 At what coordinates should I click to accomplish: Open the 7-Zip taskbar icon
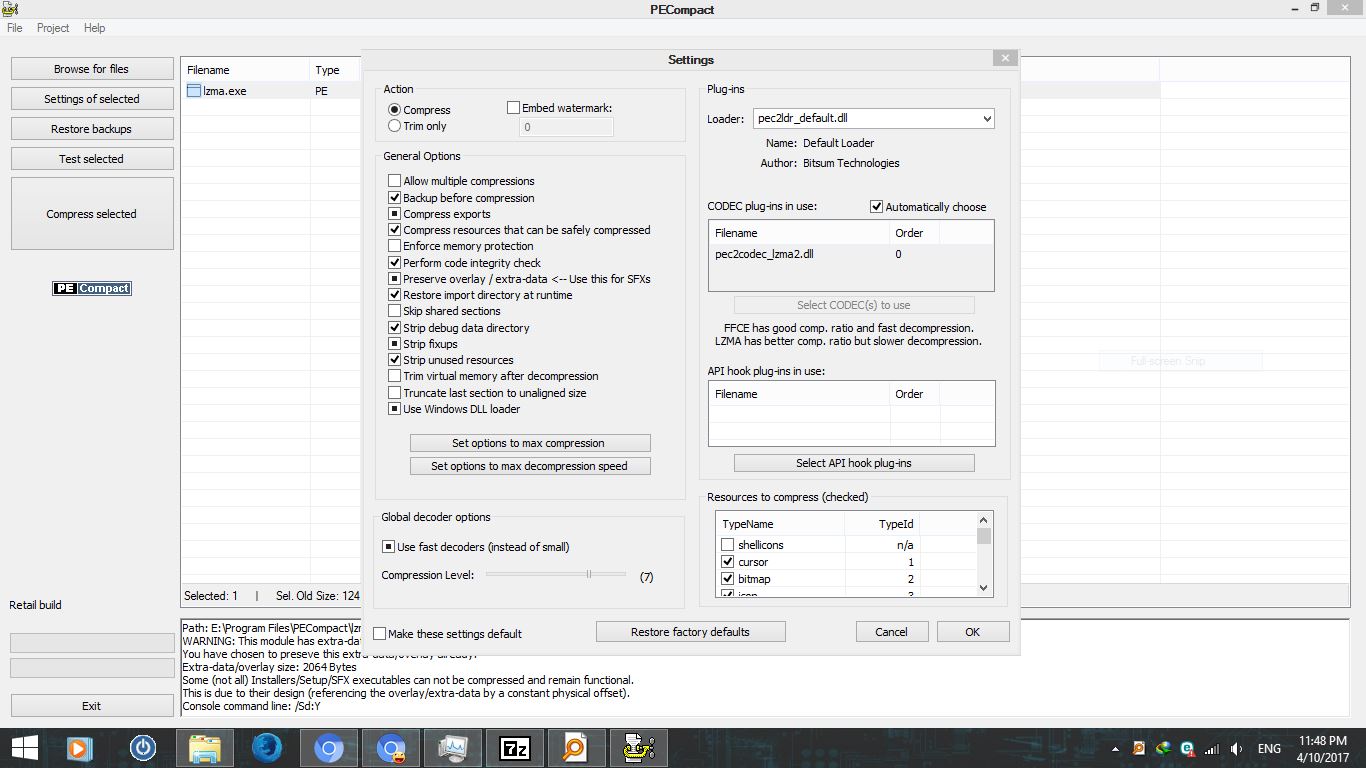point(514,748)
